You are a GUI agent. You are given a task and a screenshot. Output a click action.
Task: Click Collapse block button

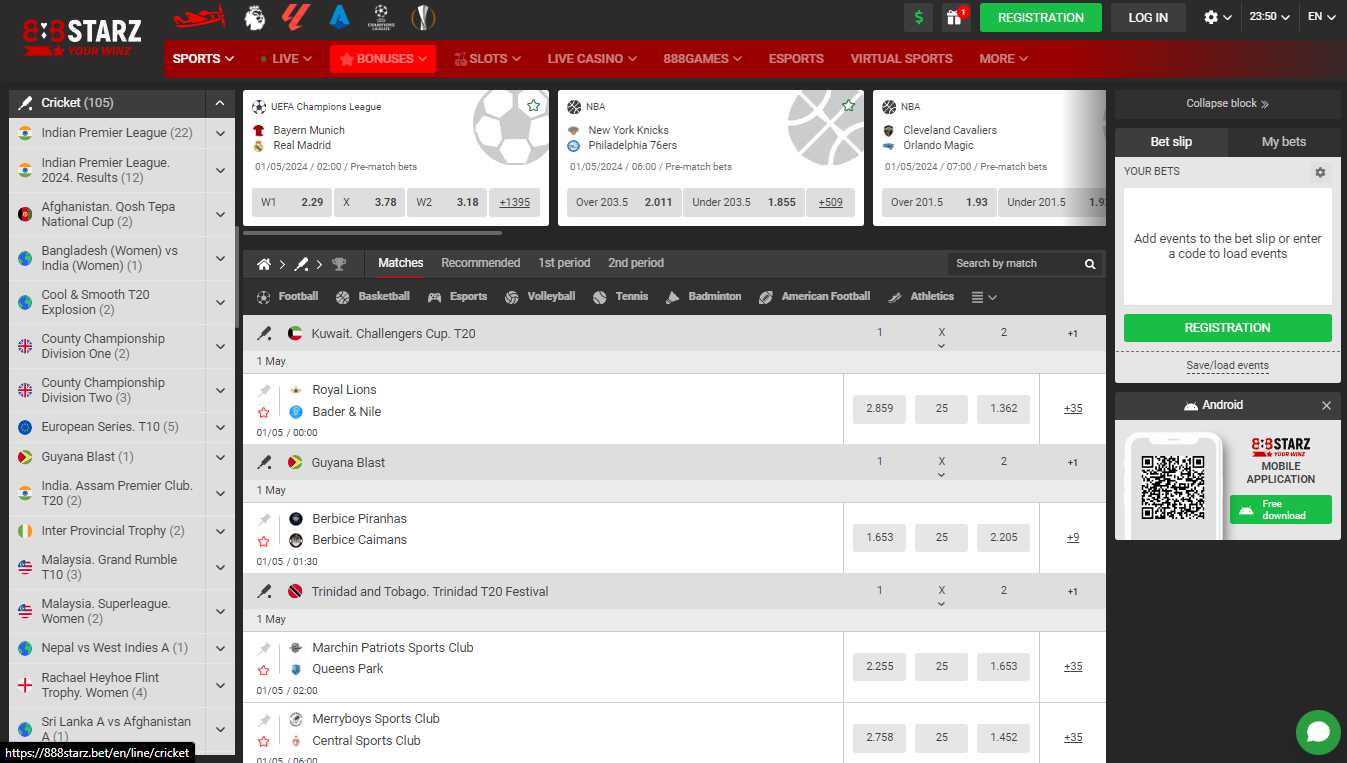(x=1228, y=104)
